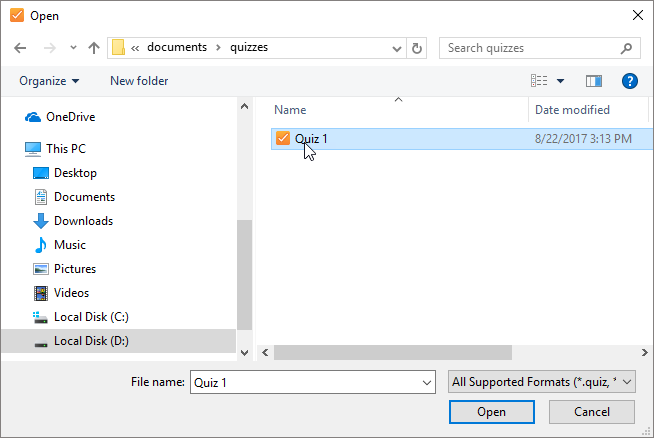Click the Back navigation arrow
Image resolution: width=654 pixels, height=438 pixels.
pyautogui.click(x=20, y=48)
